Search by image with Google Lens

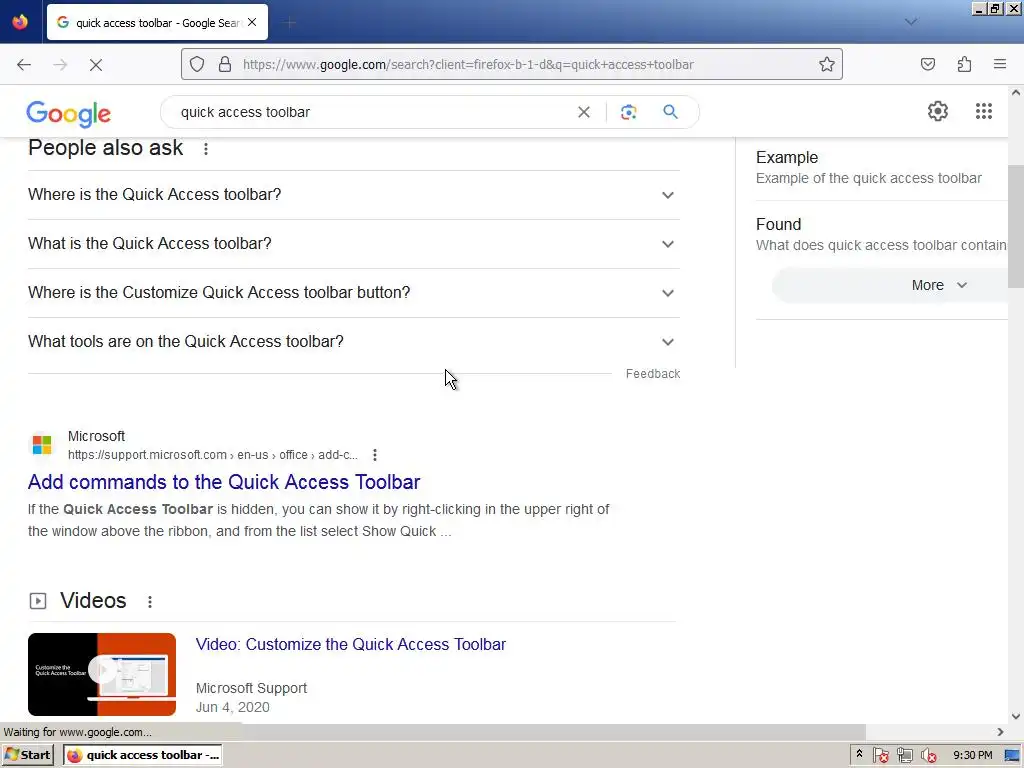point(628,112)
